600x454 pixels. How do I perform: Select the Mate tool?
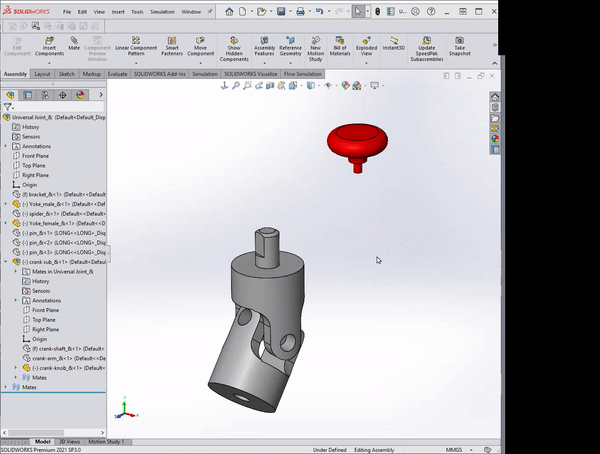click(x=74, y=48)
